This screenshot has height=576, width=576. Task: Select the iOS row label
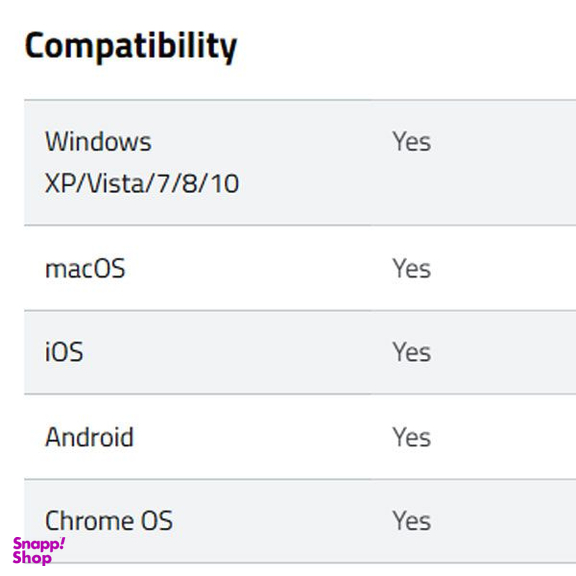(x=64, y=352)
